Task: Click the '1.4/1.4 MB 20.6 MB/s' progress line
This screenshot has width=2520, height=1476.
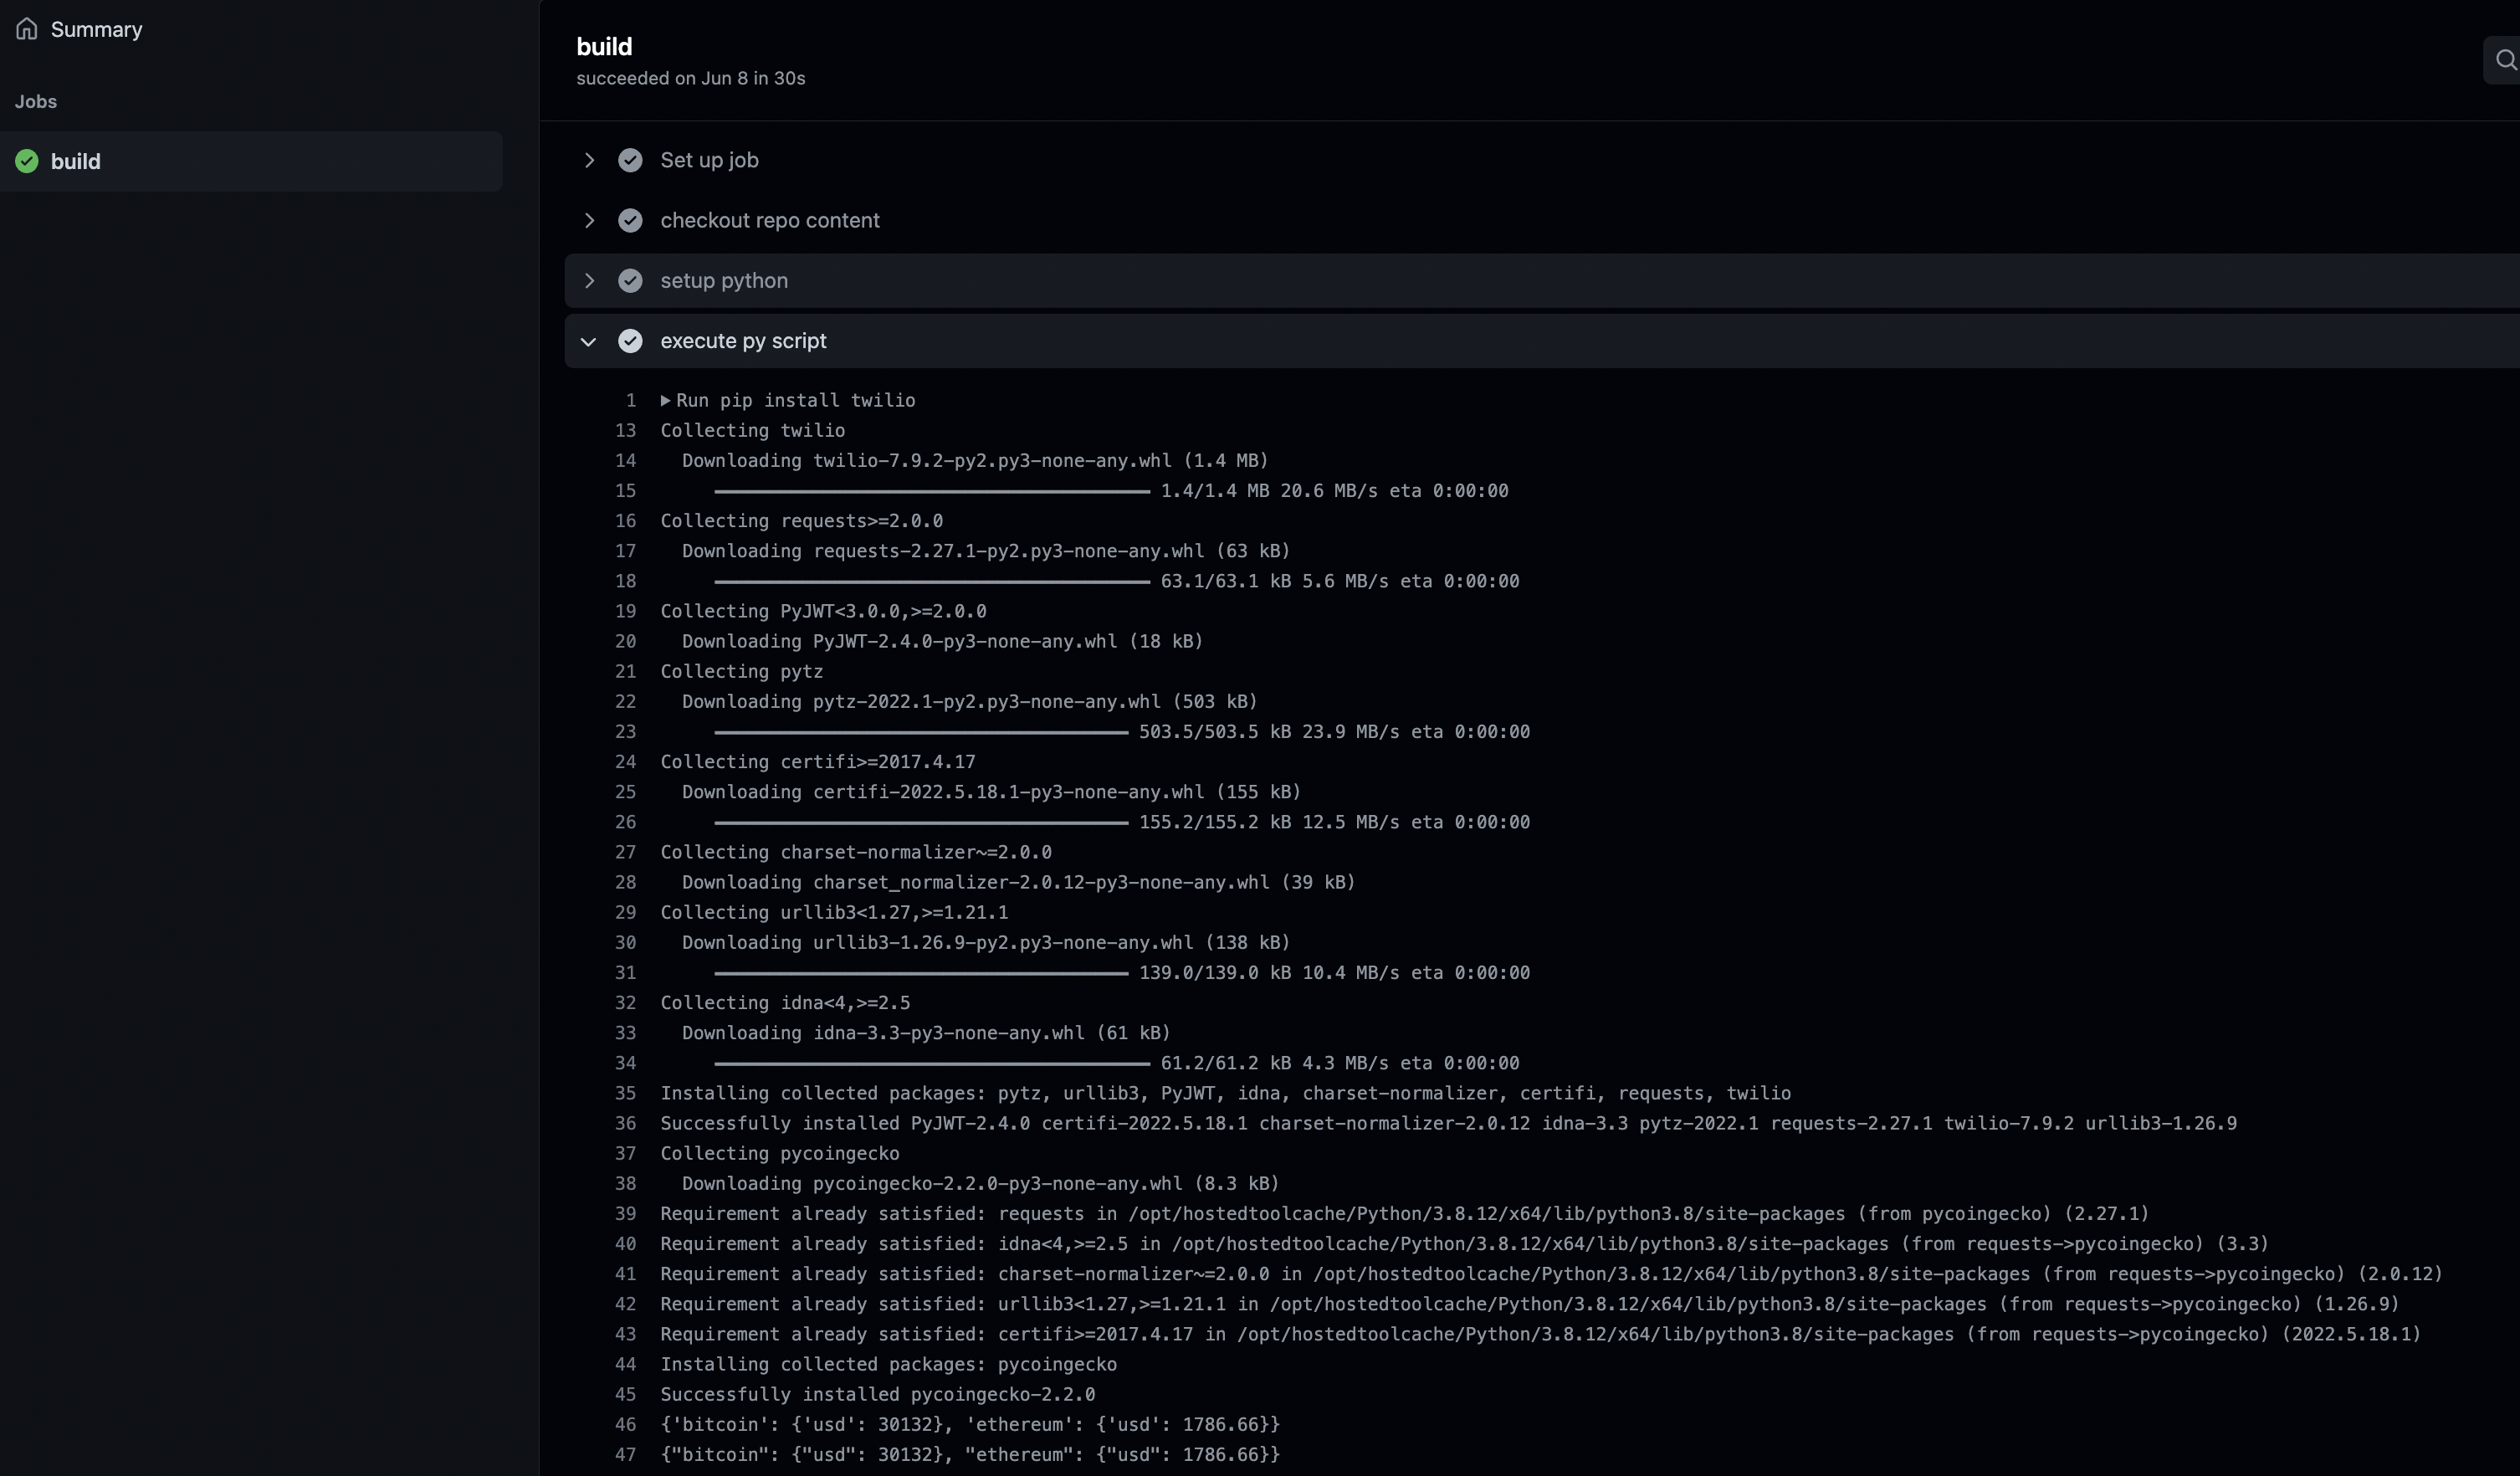Action: [x=1111, y=491]
